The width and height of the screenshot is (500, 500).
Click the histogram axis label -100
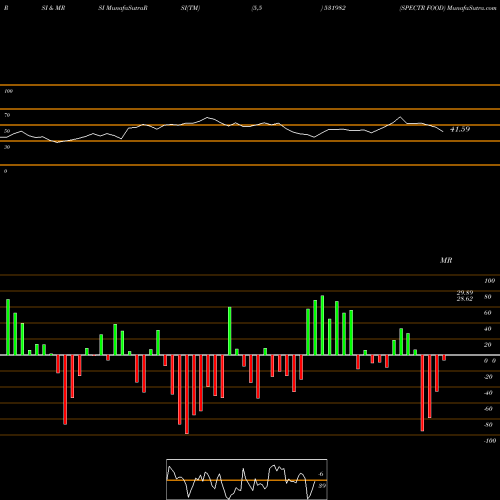pos(490,441)
